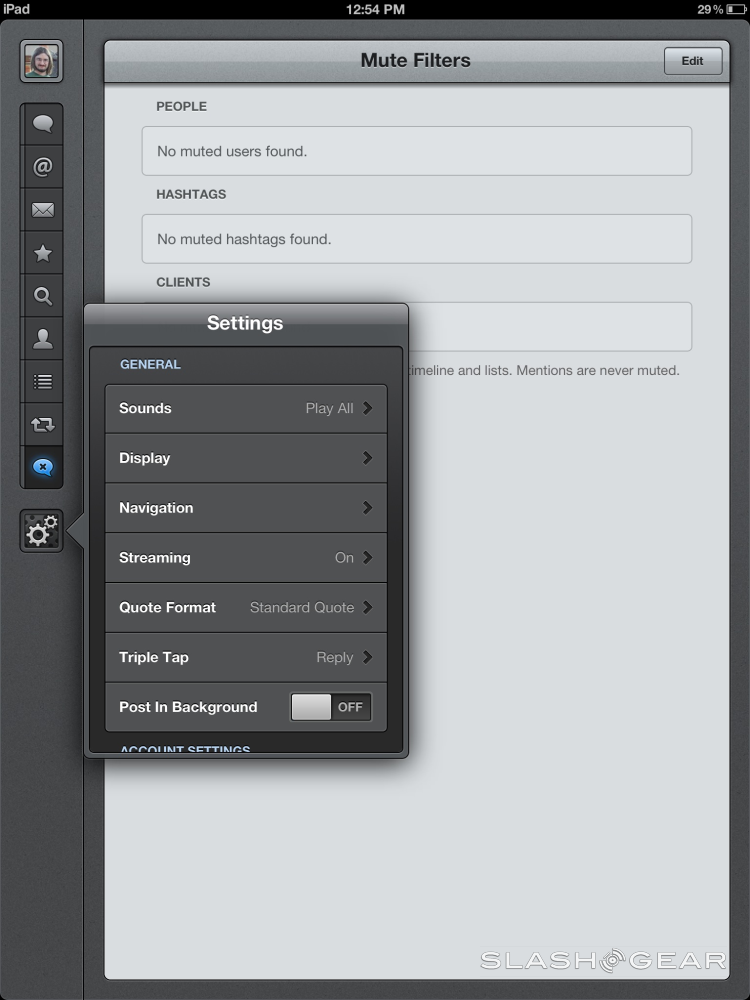This screenshot has height=1000, width=750.
Task: Open the Navigation settings row
Action: click(x=245, y=508)
